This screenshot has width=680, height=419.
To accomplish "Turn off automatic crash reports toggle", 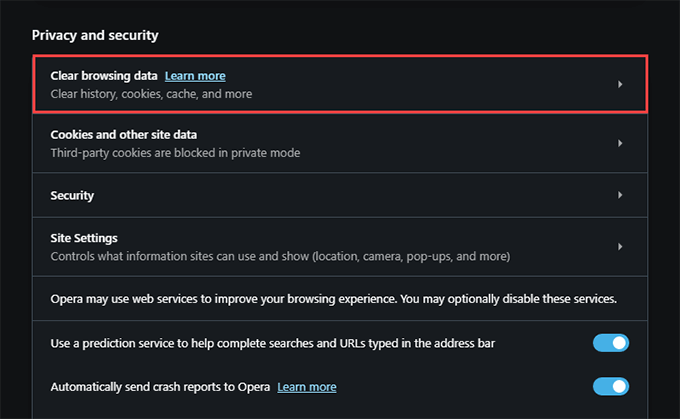I will 610,386.
